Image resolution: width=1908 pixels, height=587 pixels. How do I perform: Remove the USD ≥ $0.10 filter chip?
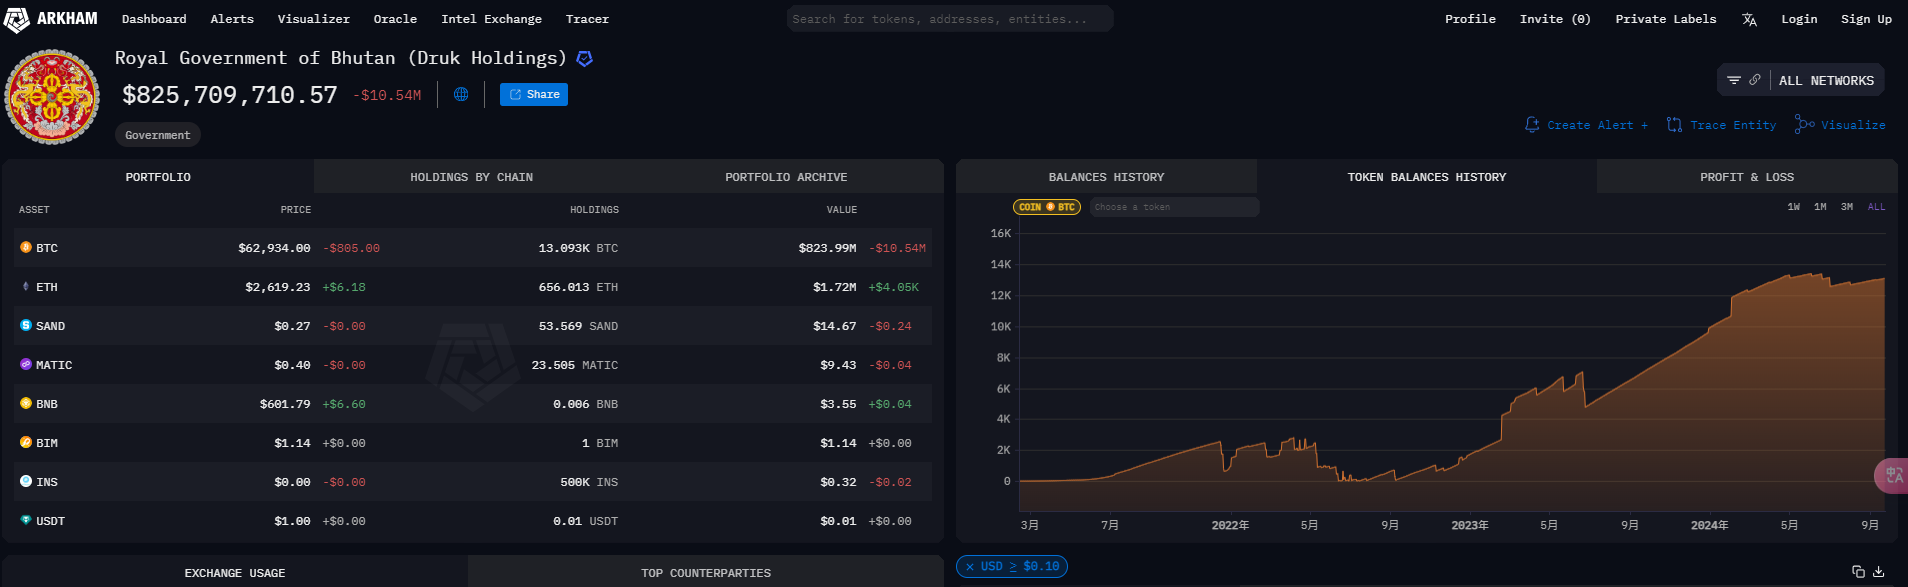[970, 567]
